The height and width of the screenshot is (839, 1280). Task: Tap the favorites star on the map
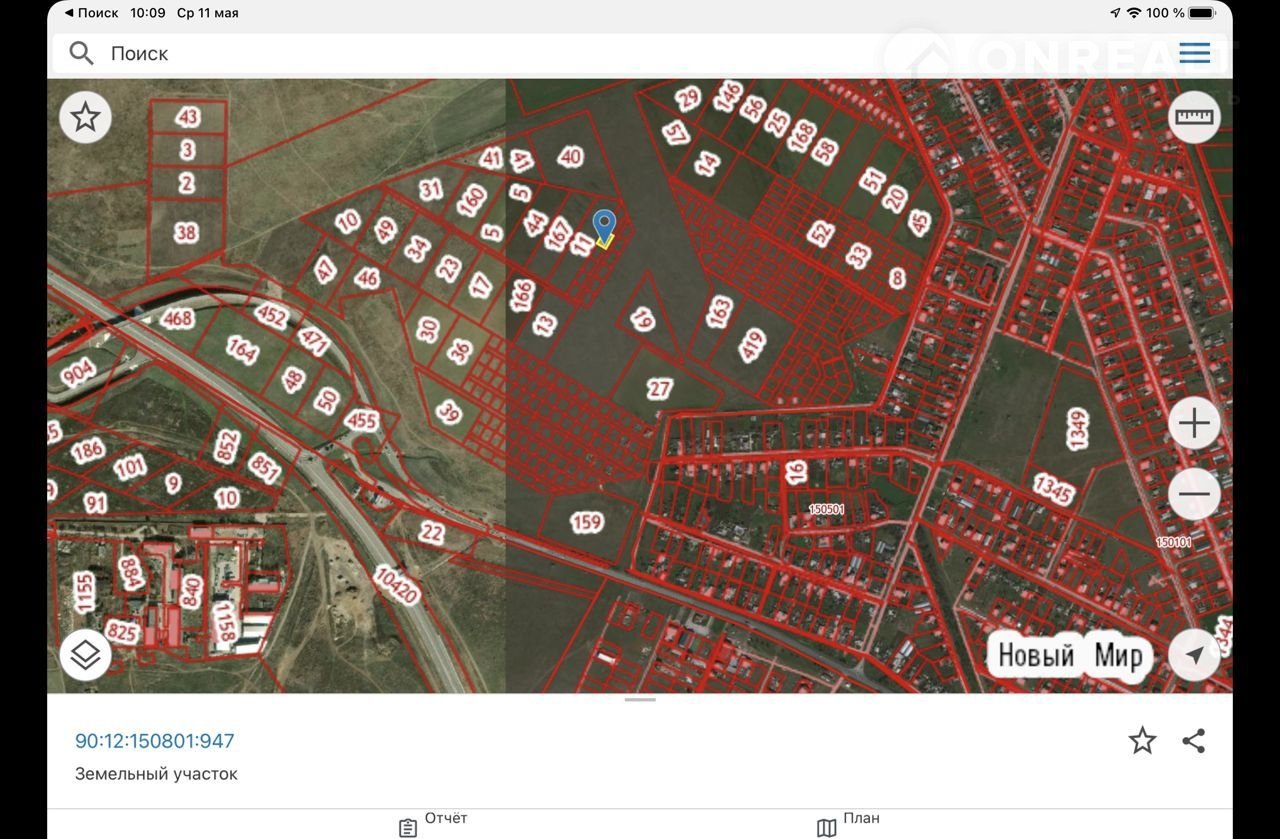point(86,118)
